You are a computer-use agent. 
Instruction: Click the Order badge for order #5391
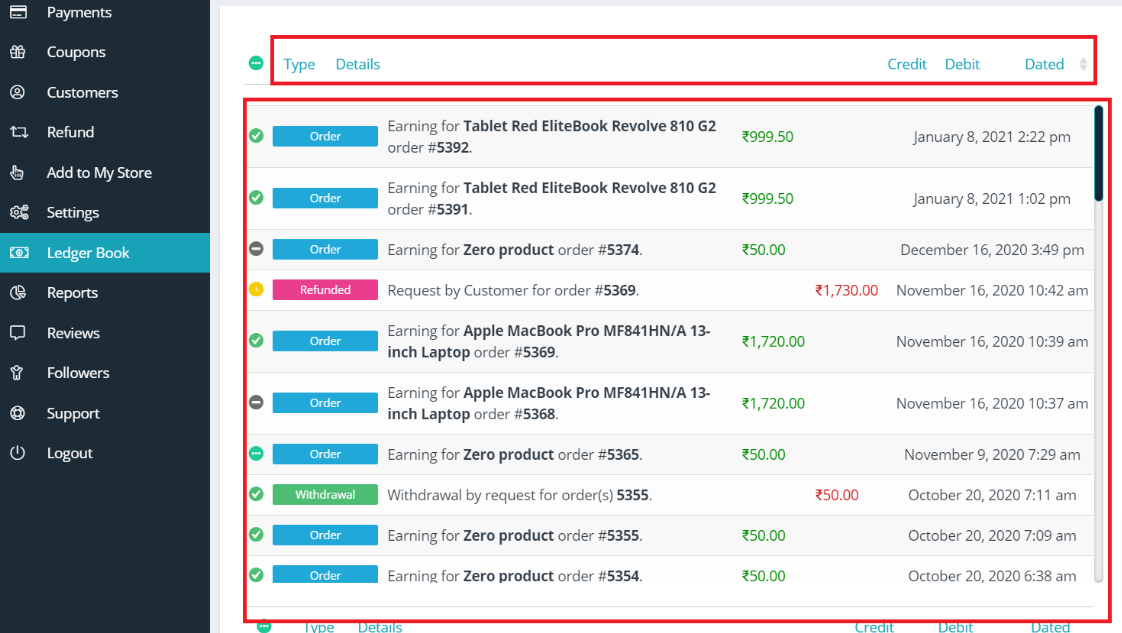point(325,198)
